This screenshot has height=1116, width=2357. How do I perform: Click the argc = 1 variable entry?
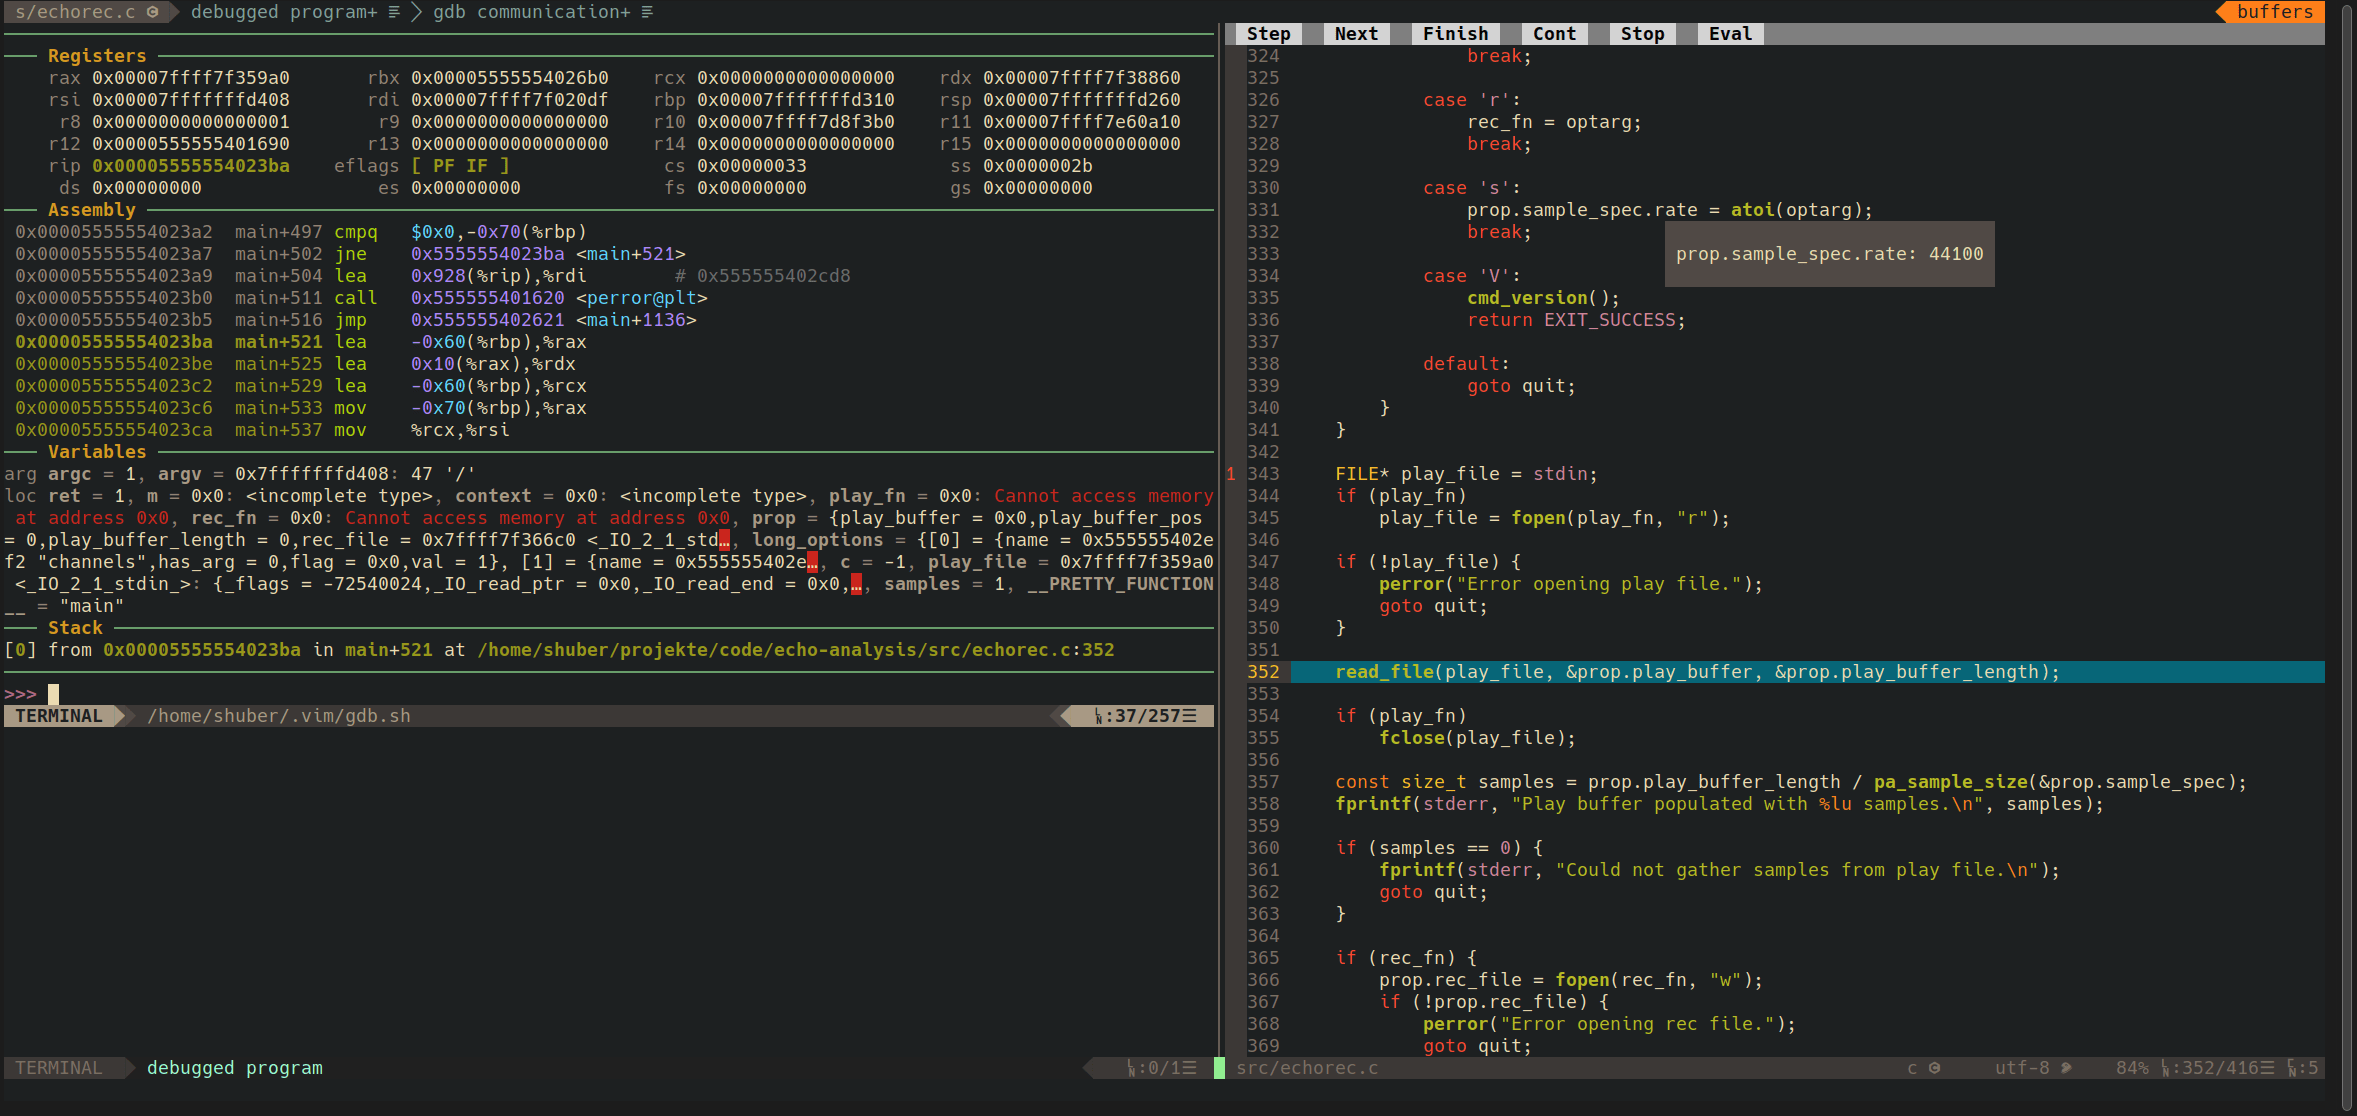(x=92, y=474)
